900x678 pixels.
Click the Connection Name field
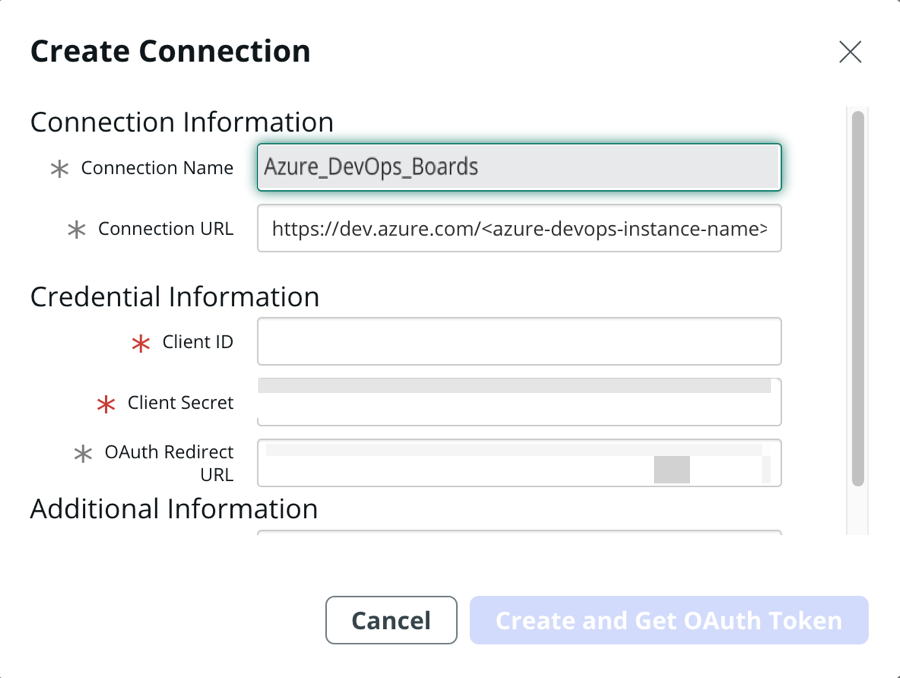(x=519, y=167)
